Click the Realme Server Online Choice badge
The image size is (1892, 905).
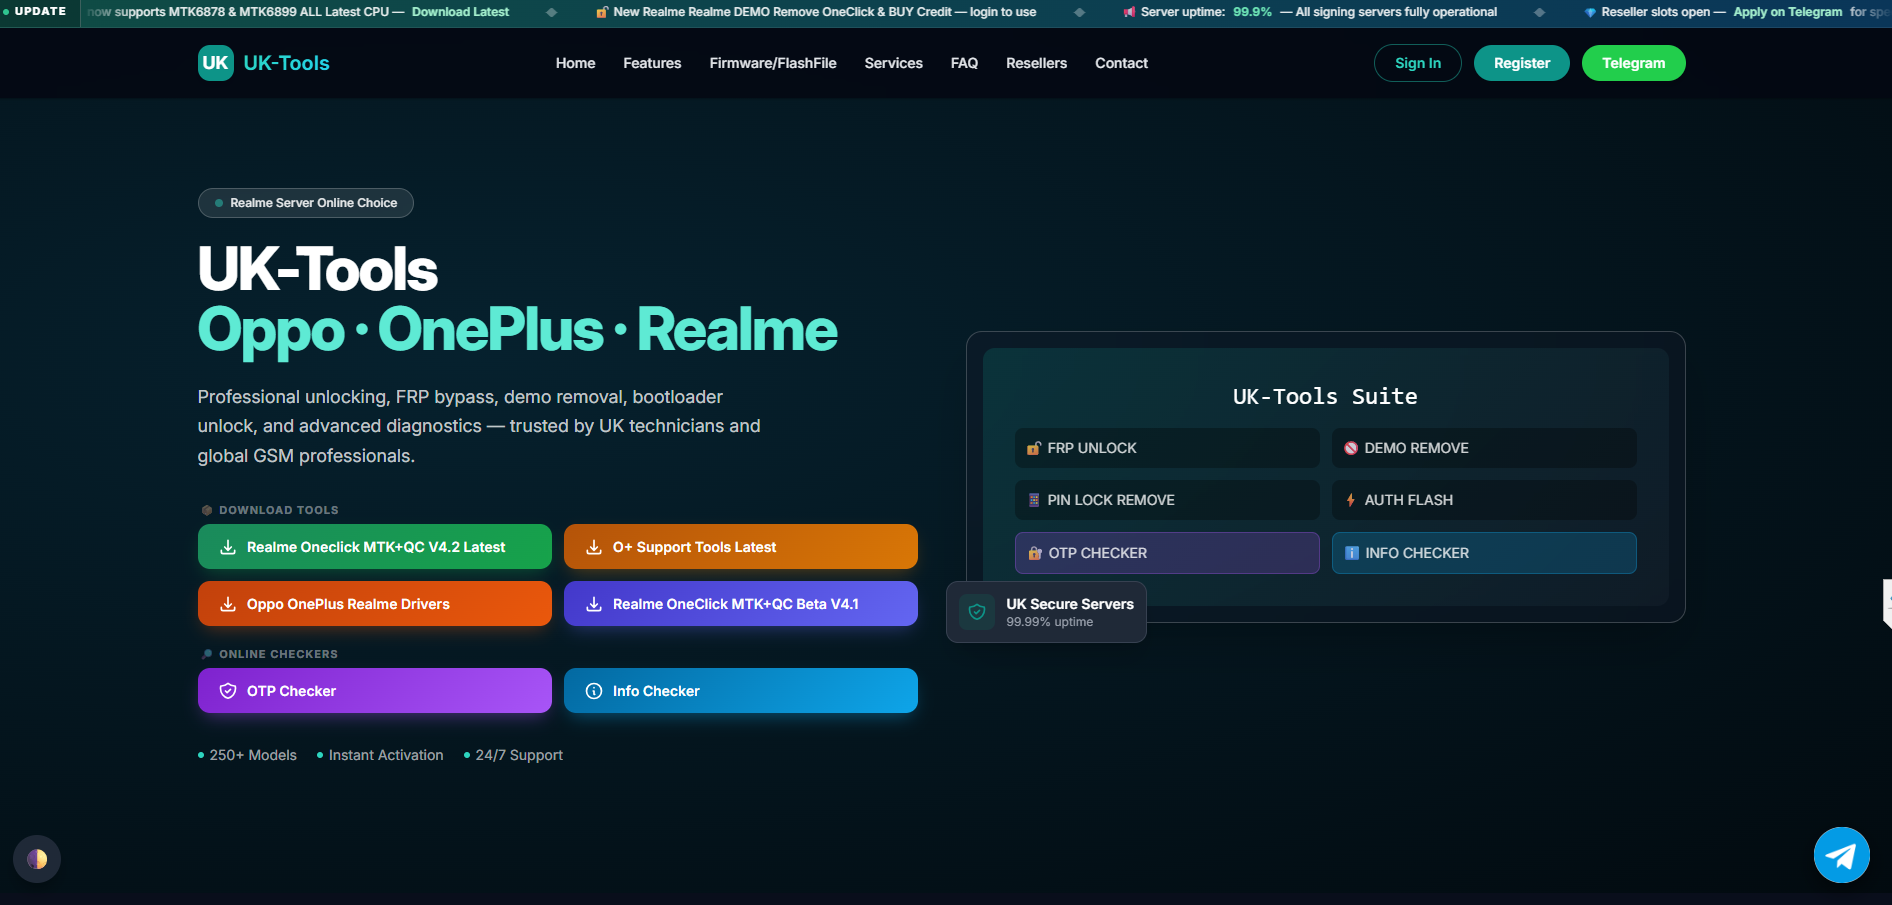[306, 203]
